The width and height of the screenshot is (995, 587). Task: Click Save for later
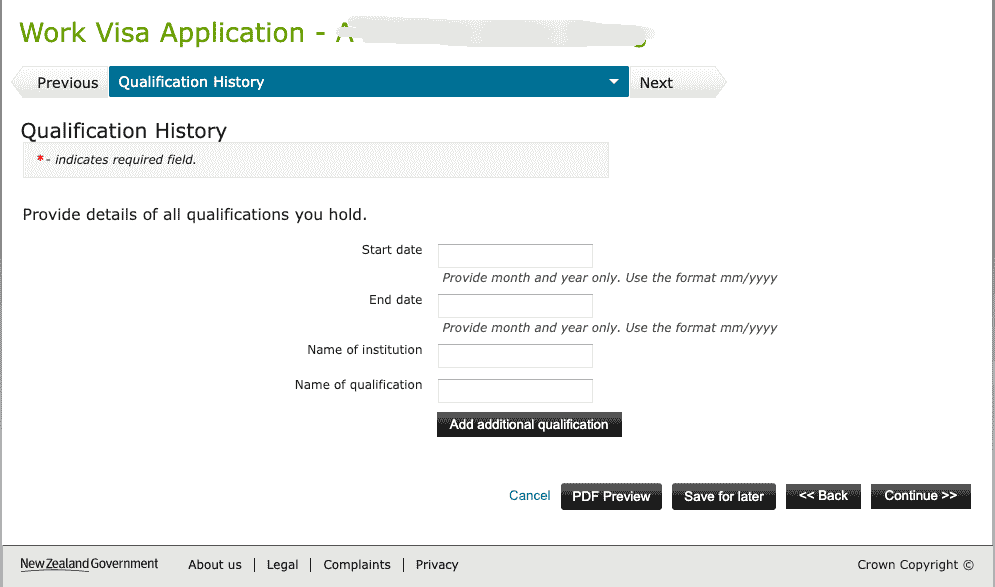pos(724,496)
